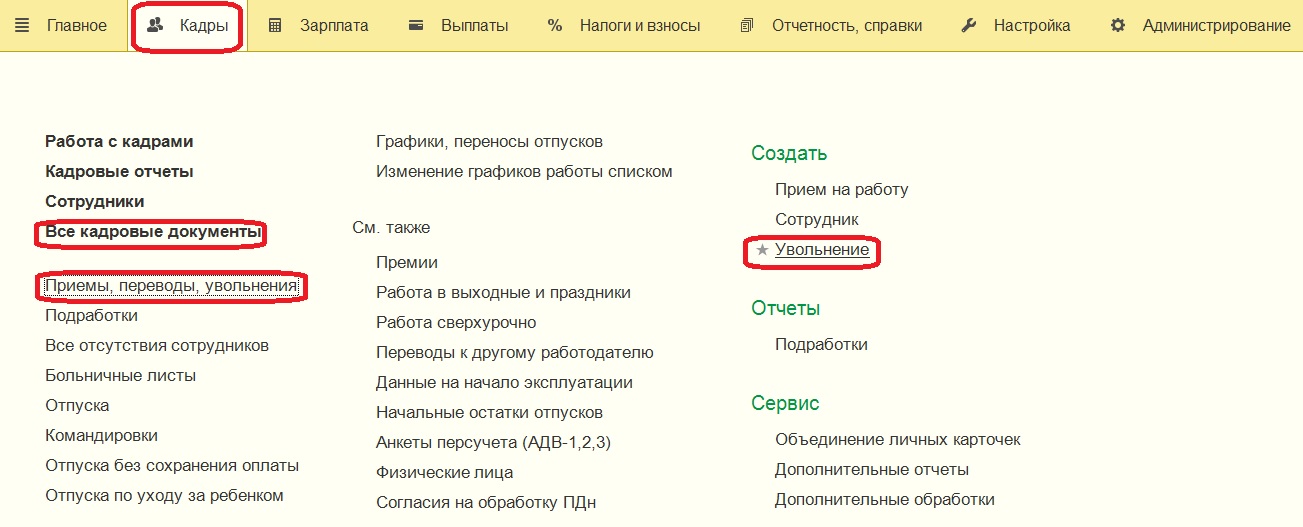Click the Сервис group heading
The width and height of the screenshot is (1303, 527).
[785, 404]
